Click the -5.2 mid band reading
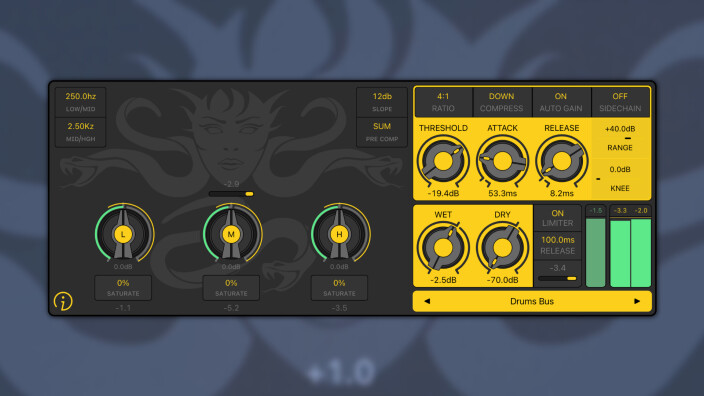Screen dimensions: 704x396 [231, 308]
